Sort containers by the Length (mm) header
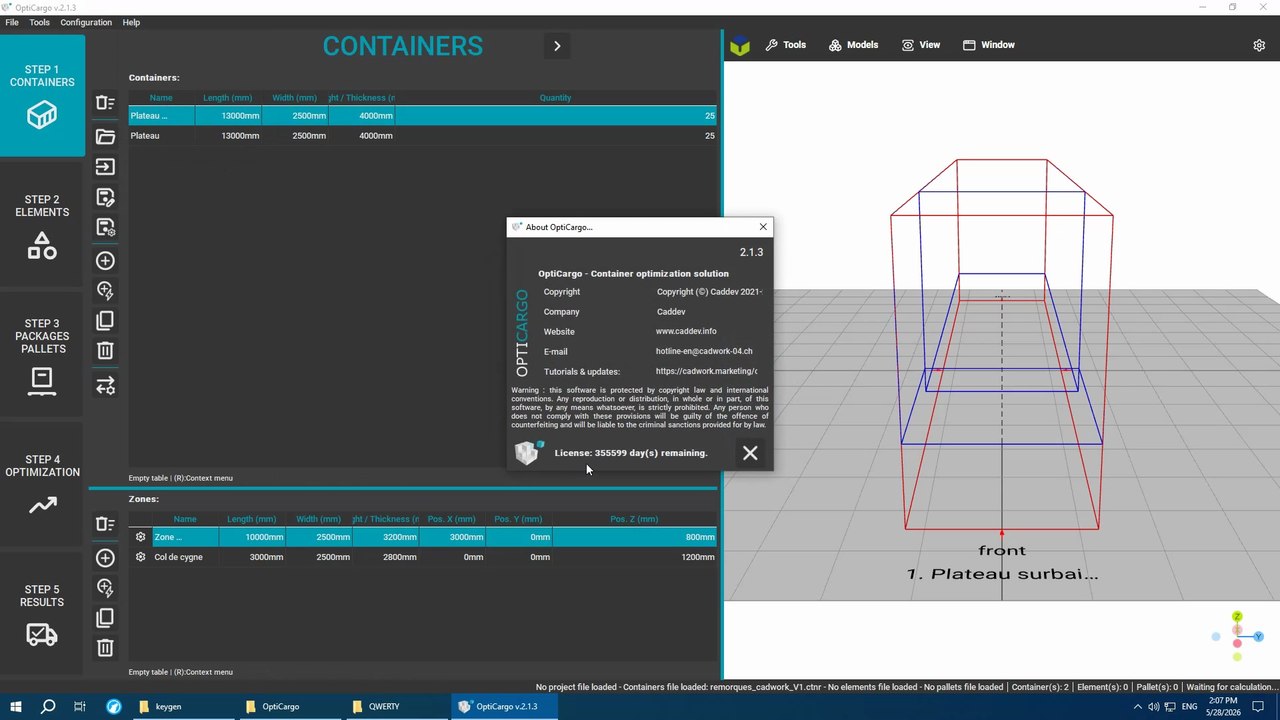This screenshot has height=720, width=1280. tap(227, 98)
